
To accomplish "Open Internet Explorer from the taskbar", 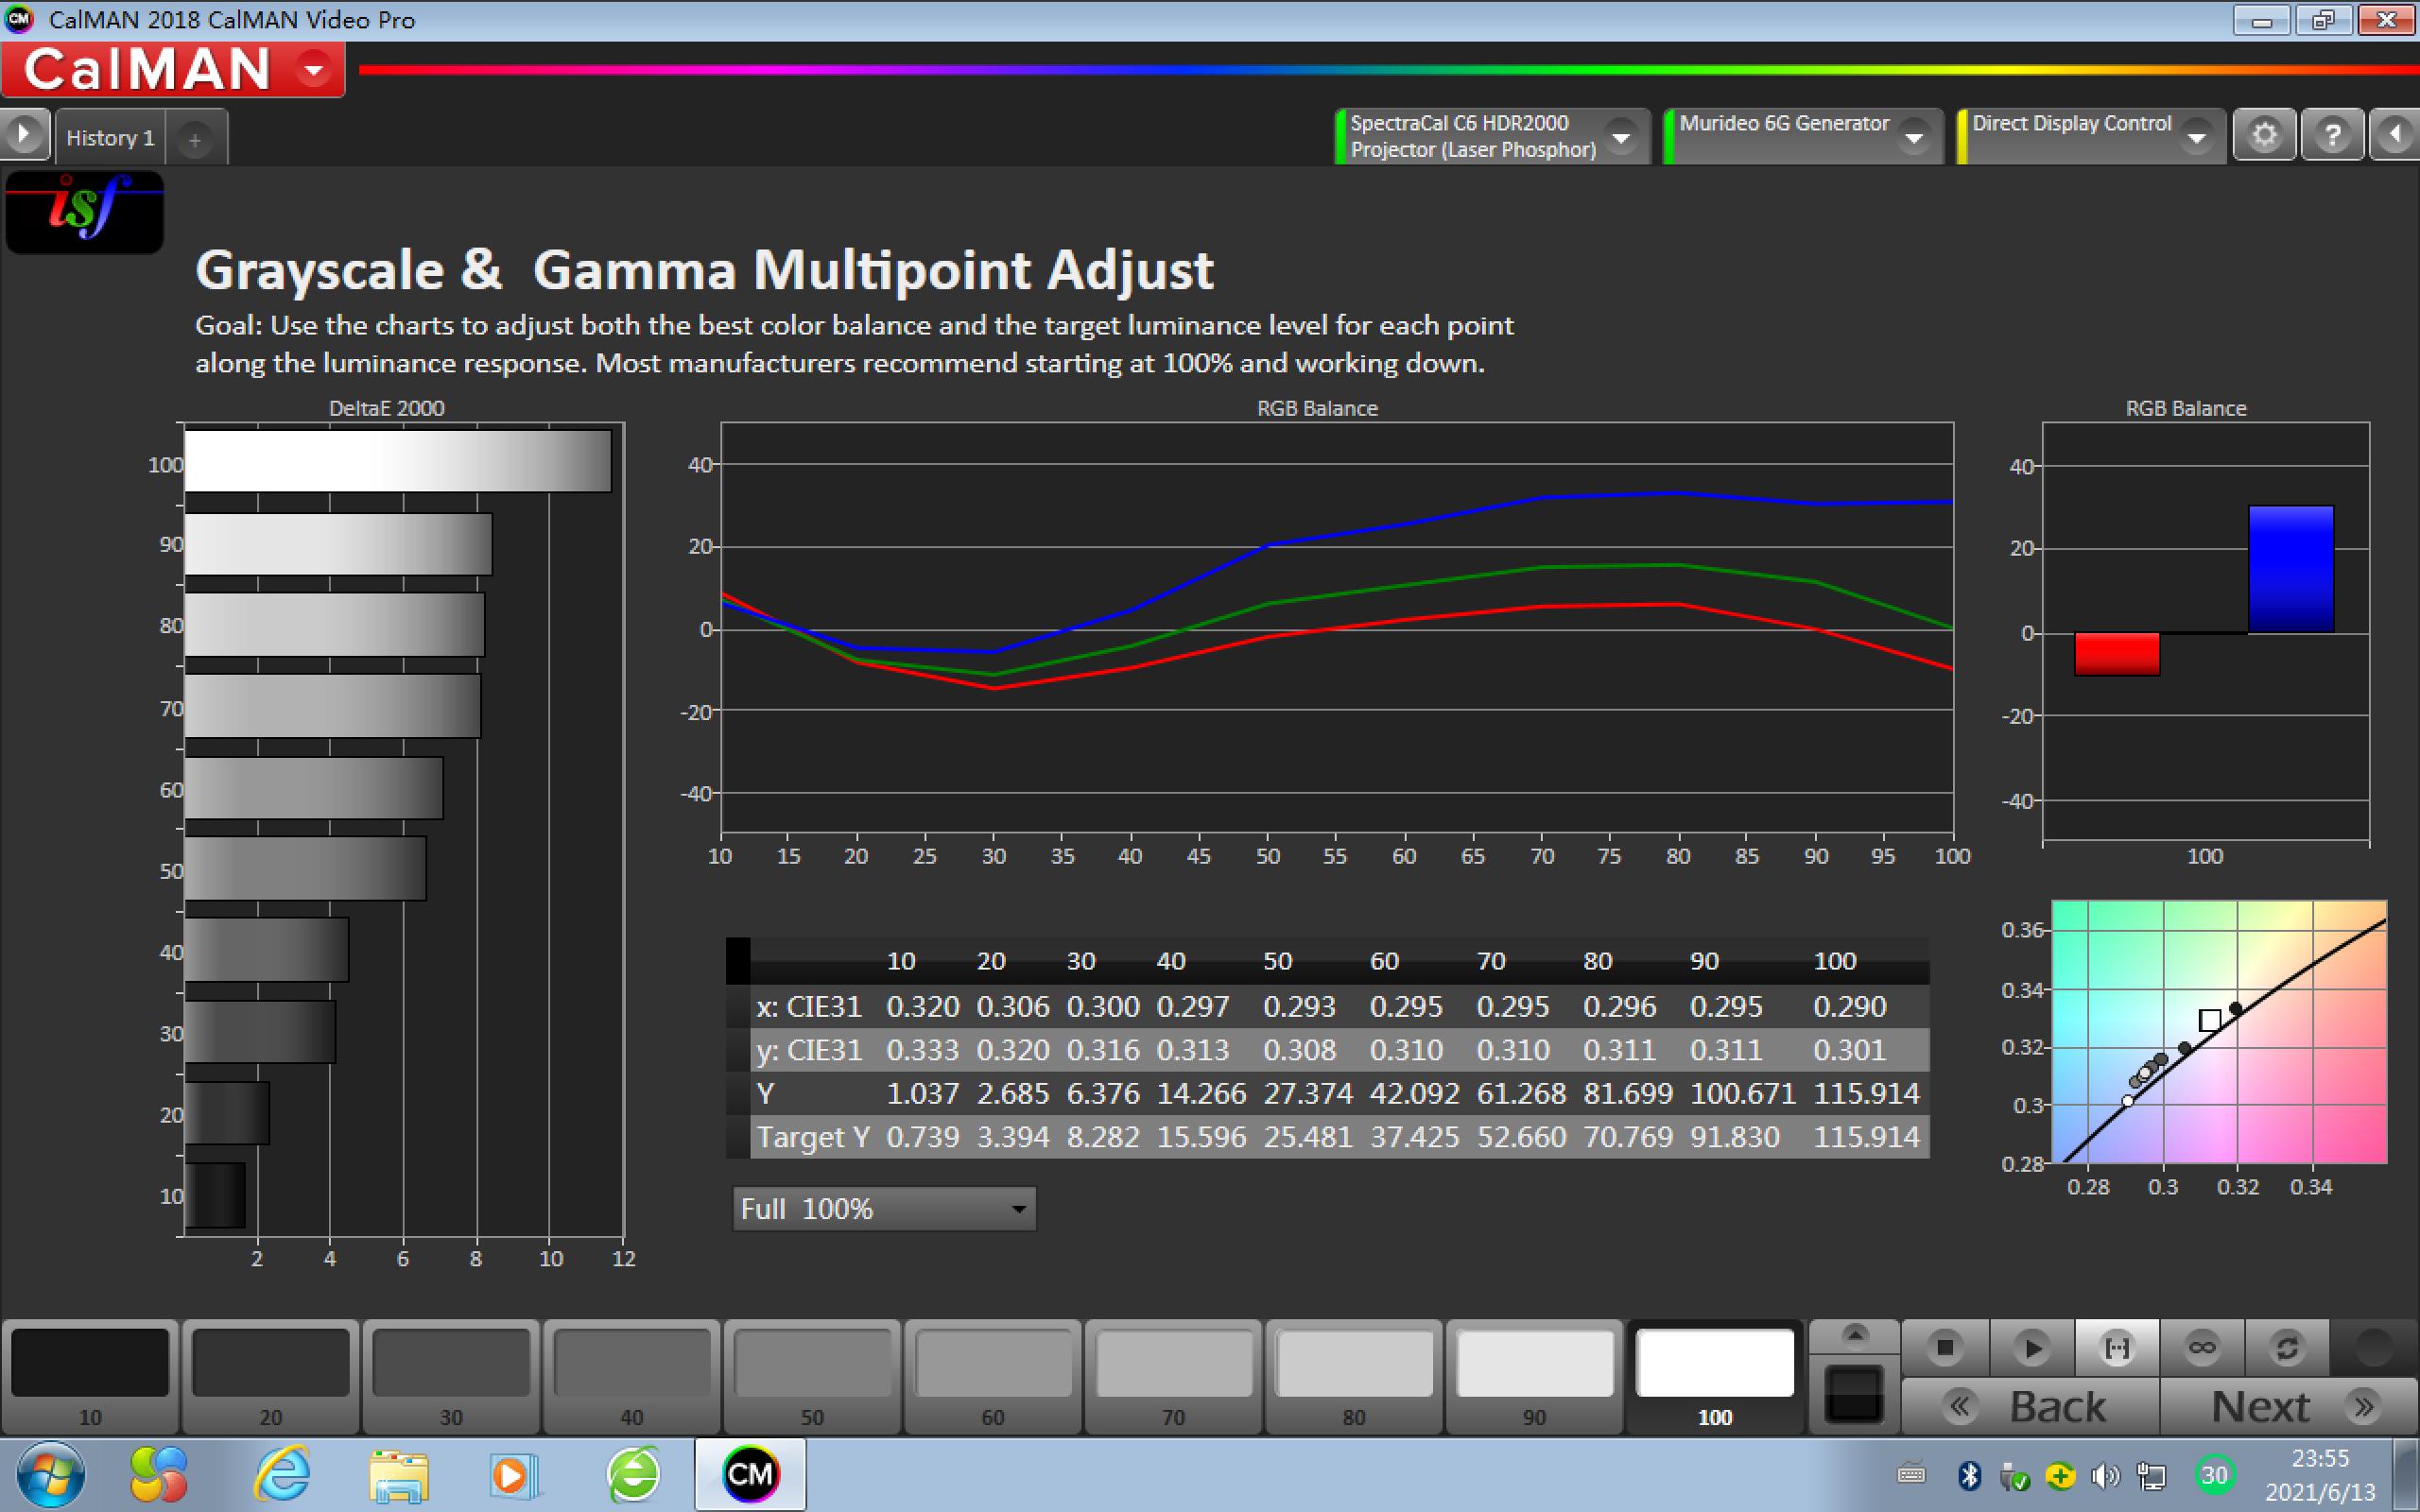I will pyautogui.click(x=282, y=1475).
